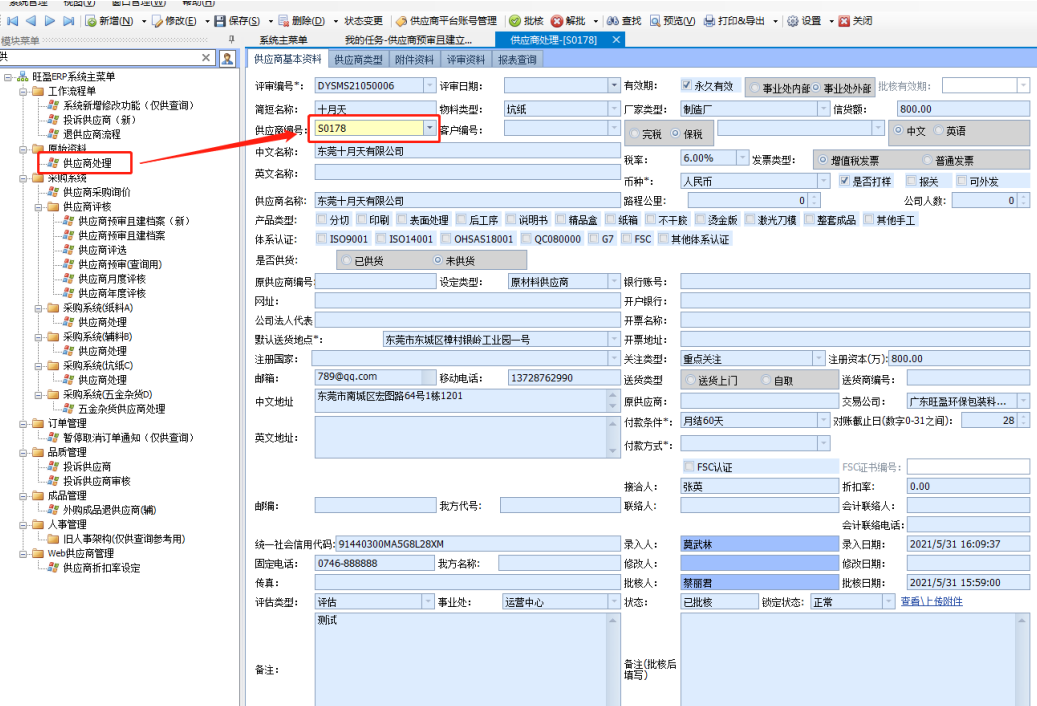The height and width of the screenshot is (706, 1037).
Task: Check the 印刷 product type box
Action: 361,219
